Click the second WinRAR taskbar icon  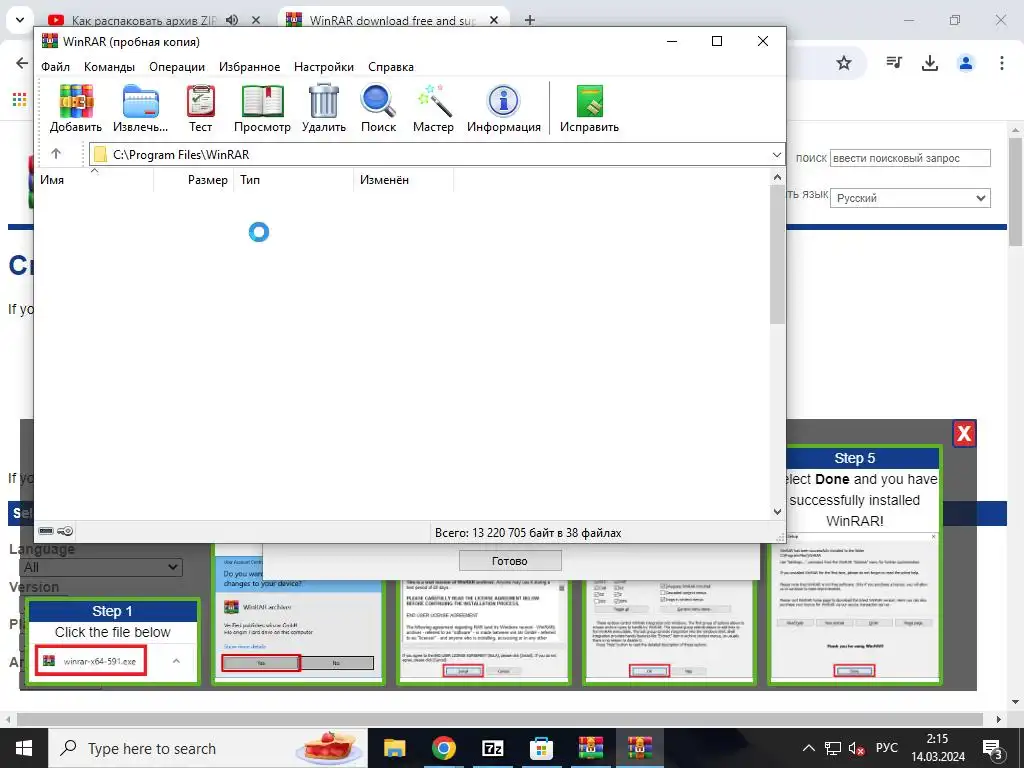[639, 748]
